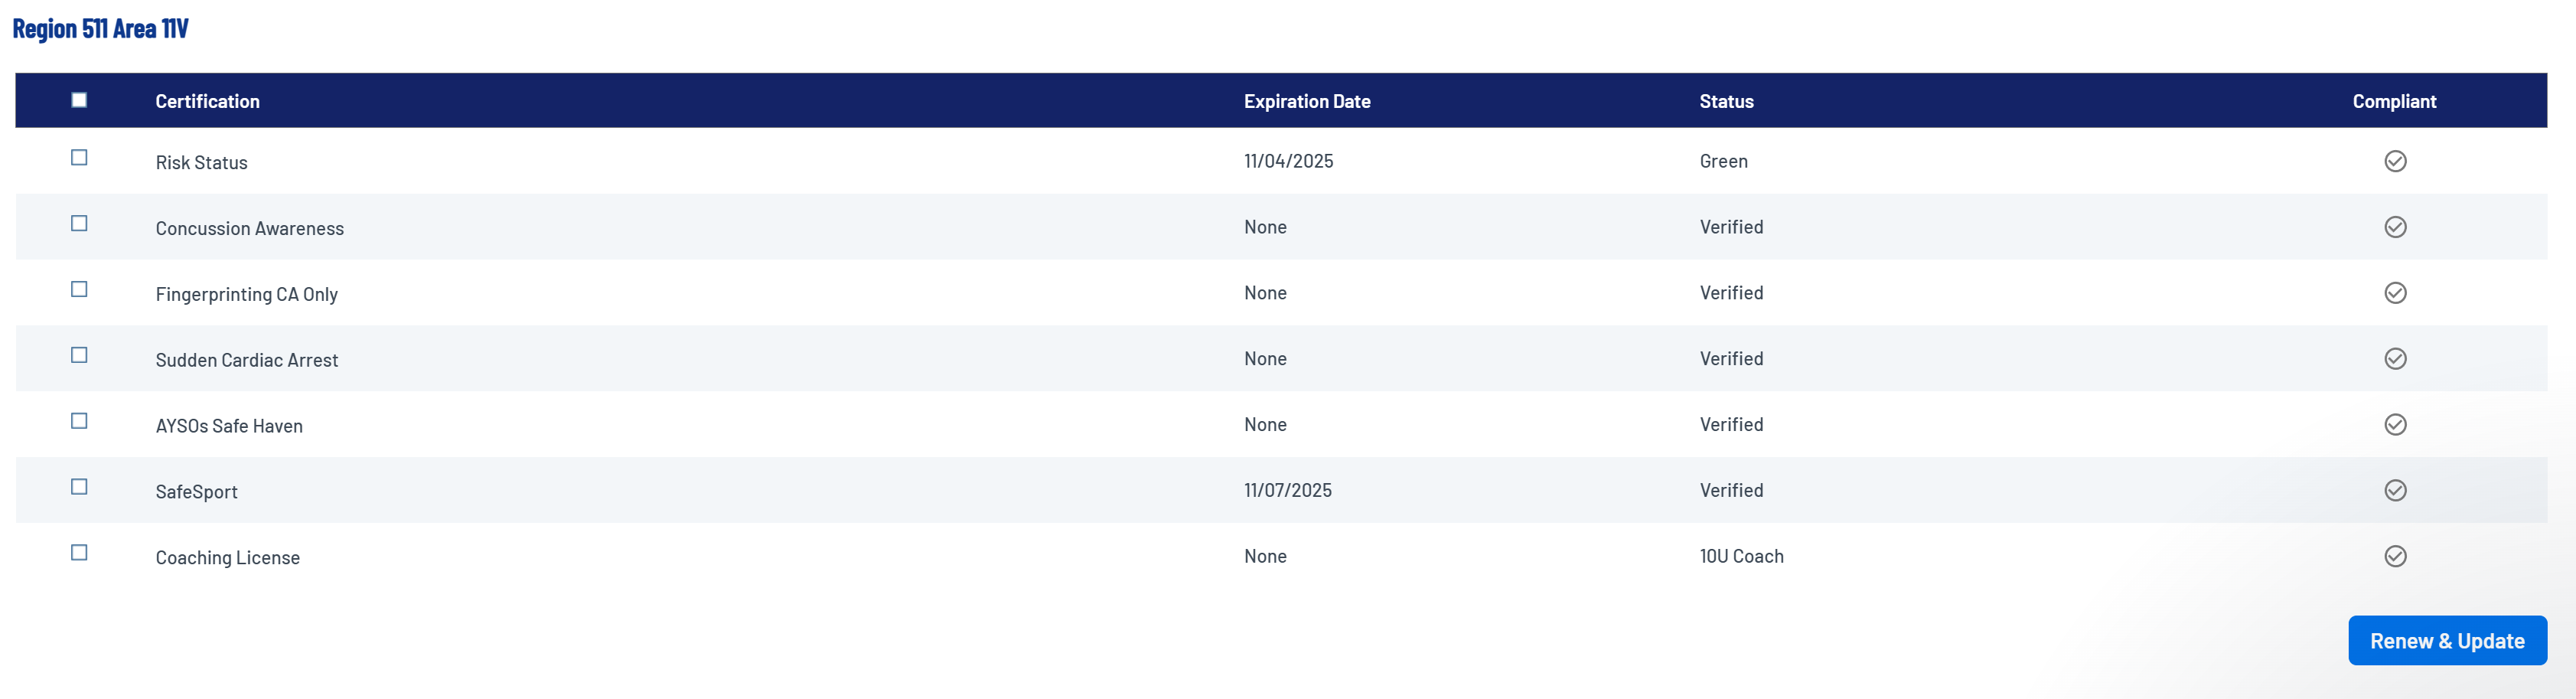The width and height of the screenshot is (2576, 699).
Task: Click the Fingerprinting CA Only certification name
Action: click(x=246, y=294)
